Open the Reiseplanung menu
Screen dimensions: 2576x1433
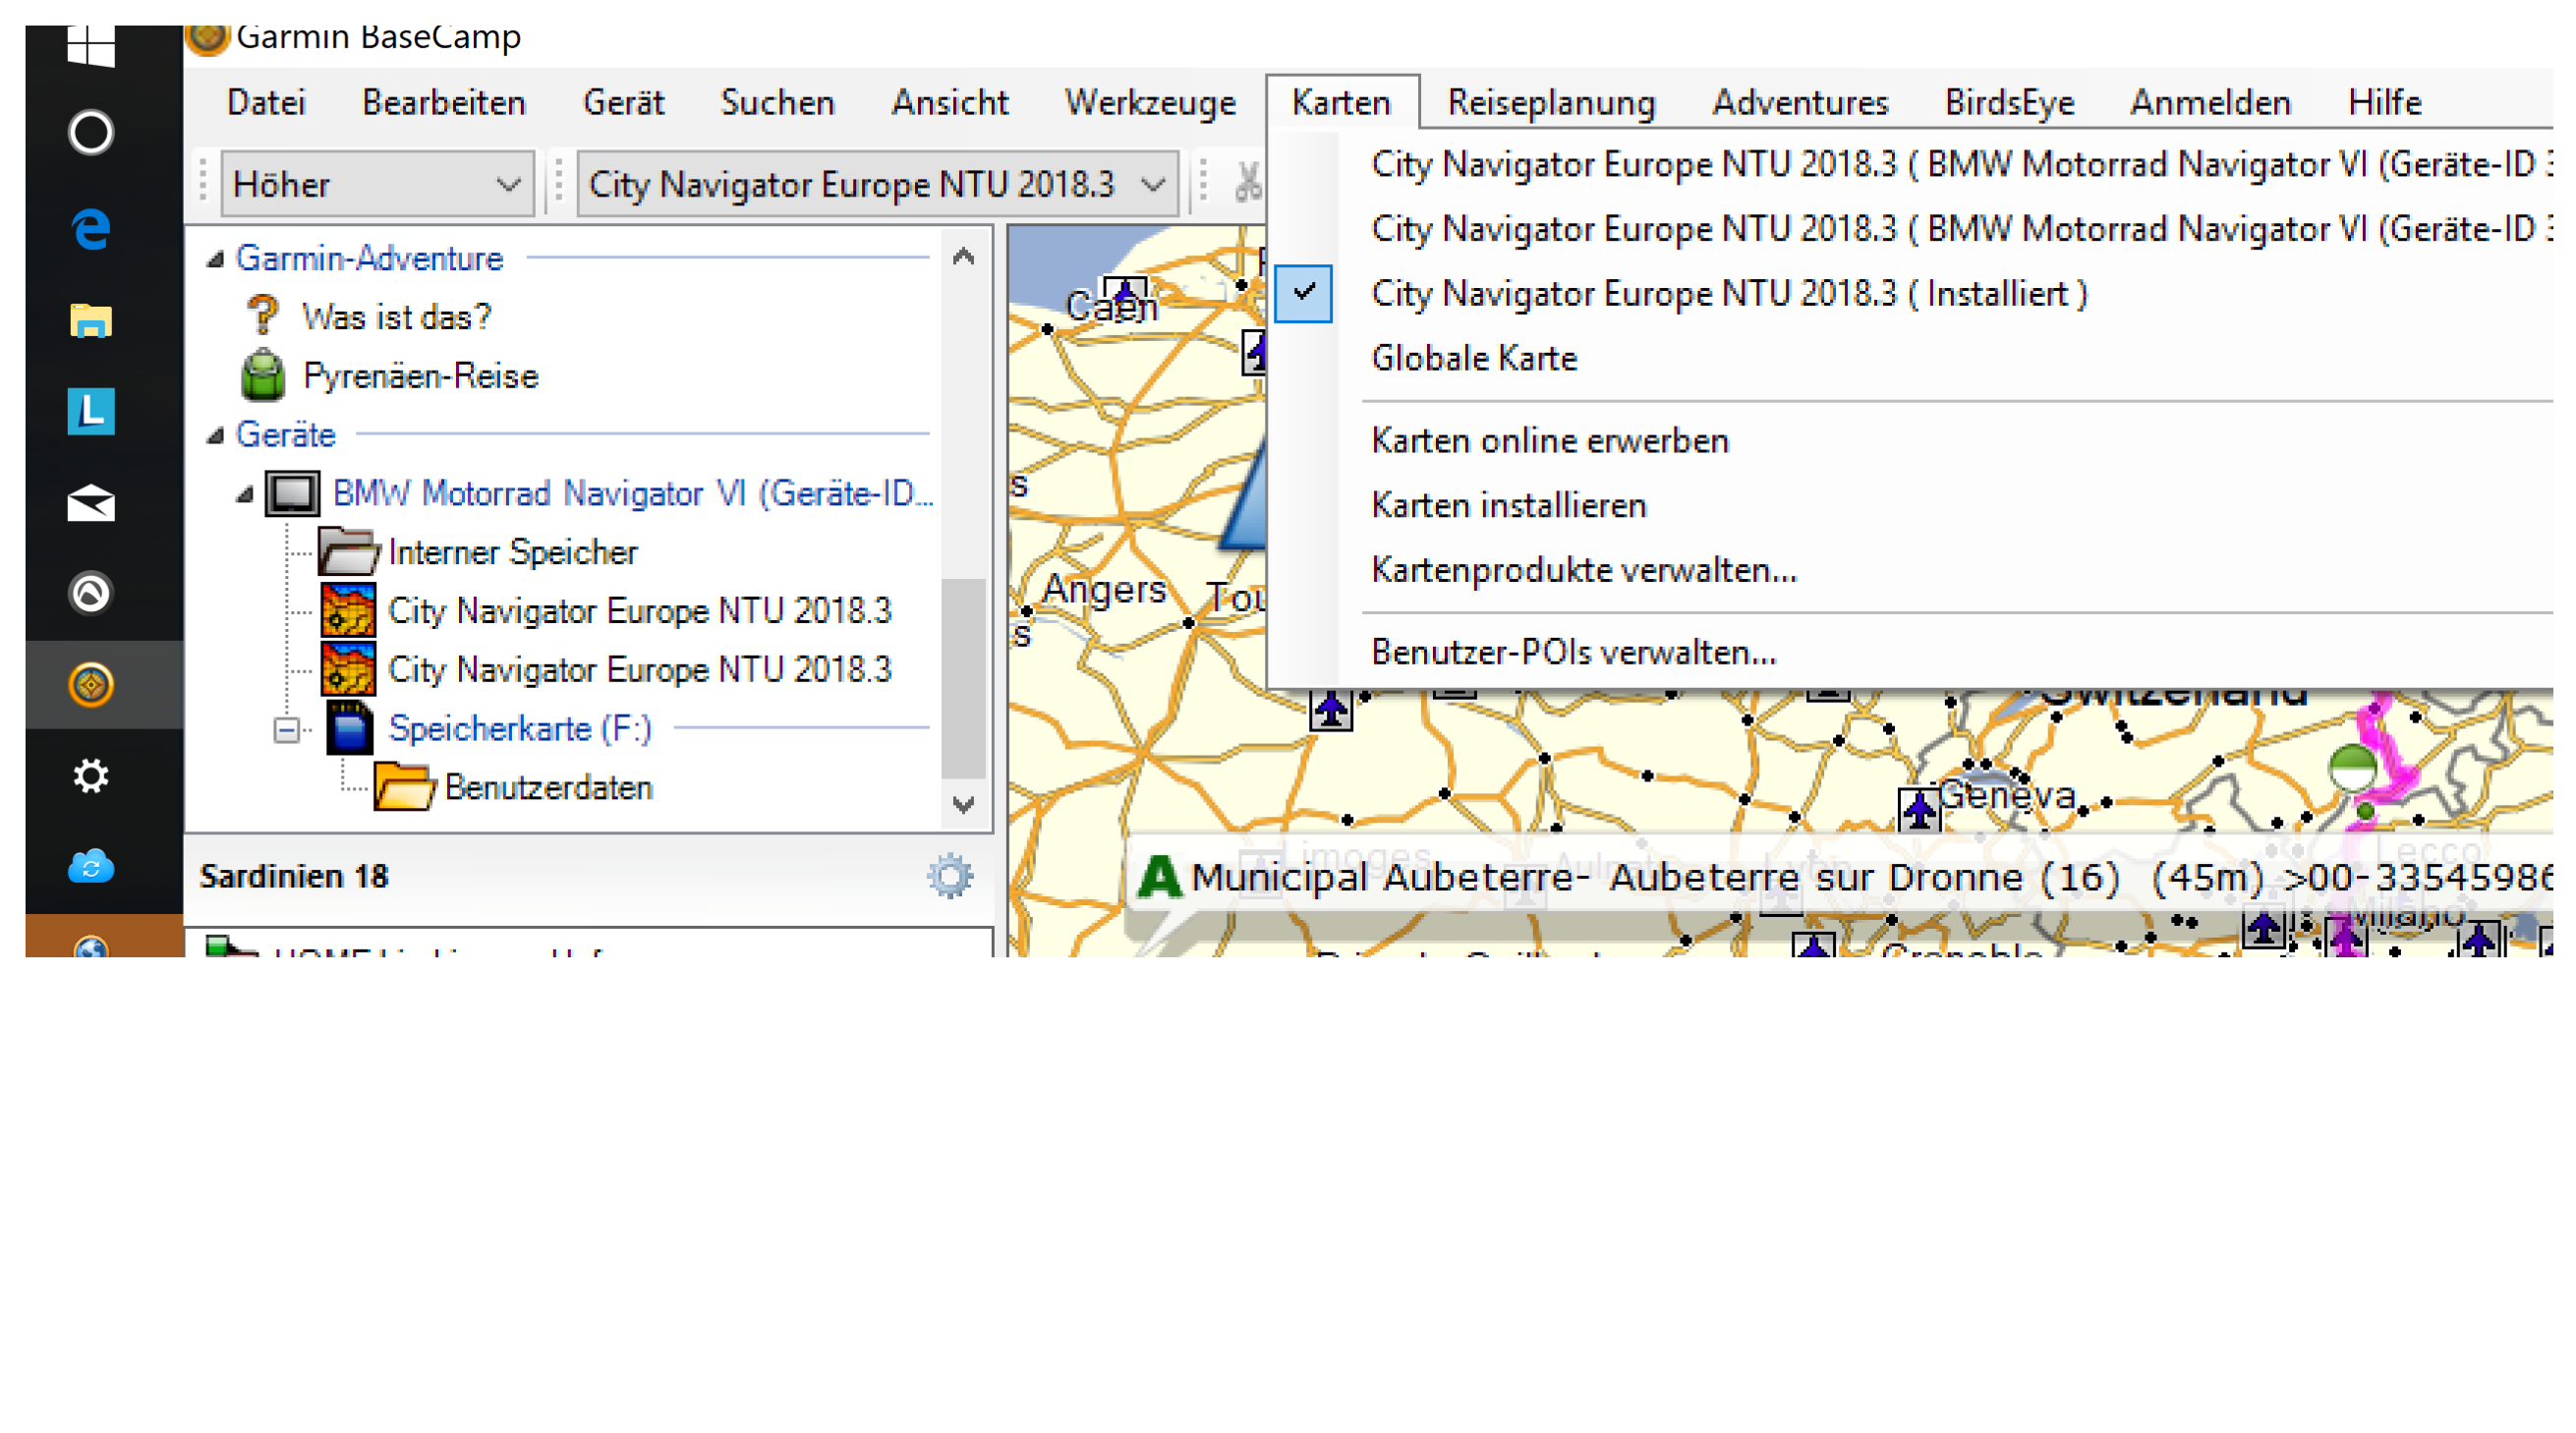coord(1550,103)
